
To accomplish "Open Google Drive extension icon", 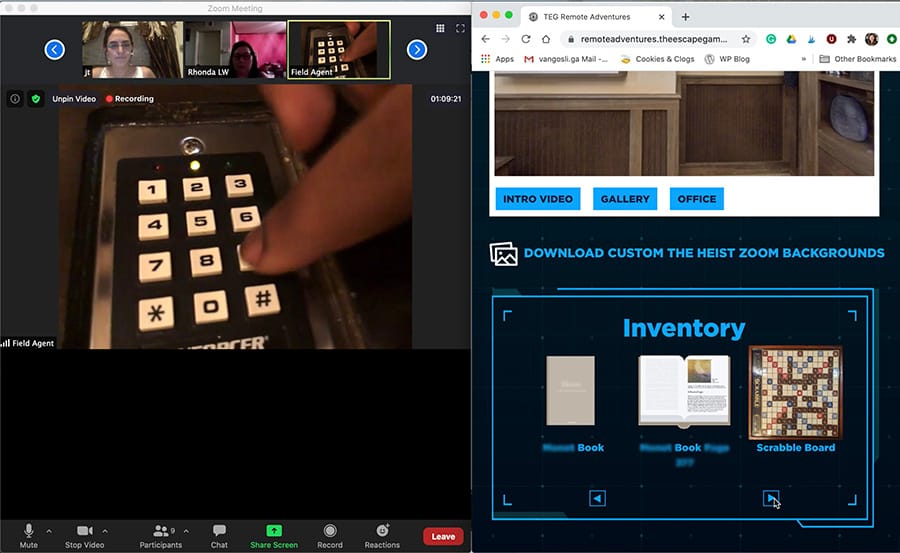I will point(792,39).
